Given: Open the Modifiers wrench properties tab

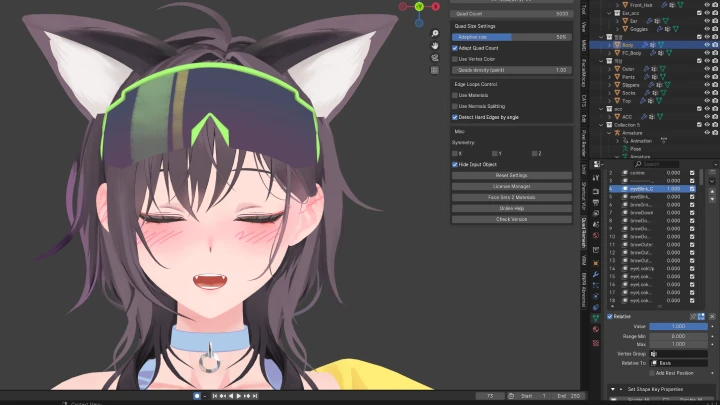Looking at the screenshot, I should pos(596,274).
